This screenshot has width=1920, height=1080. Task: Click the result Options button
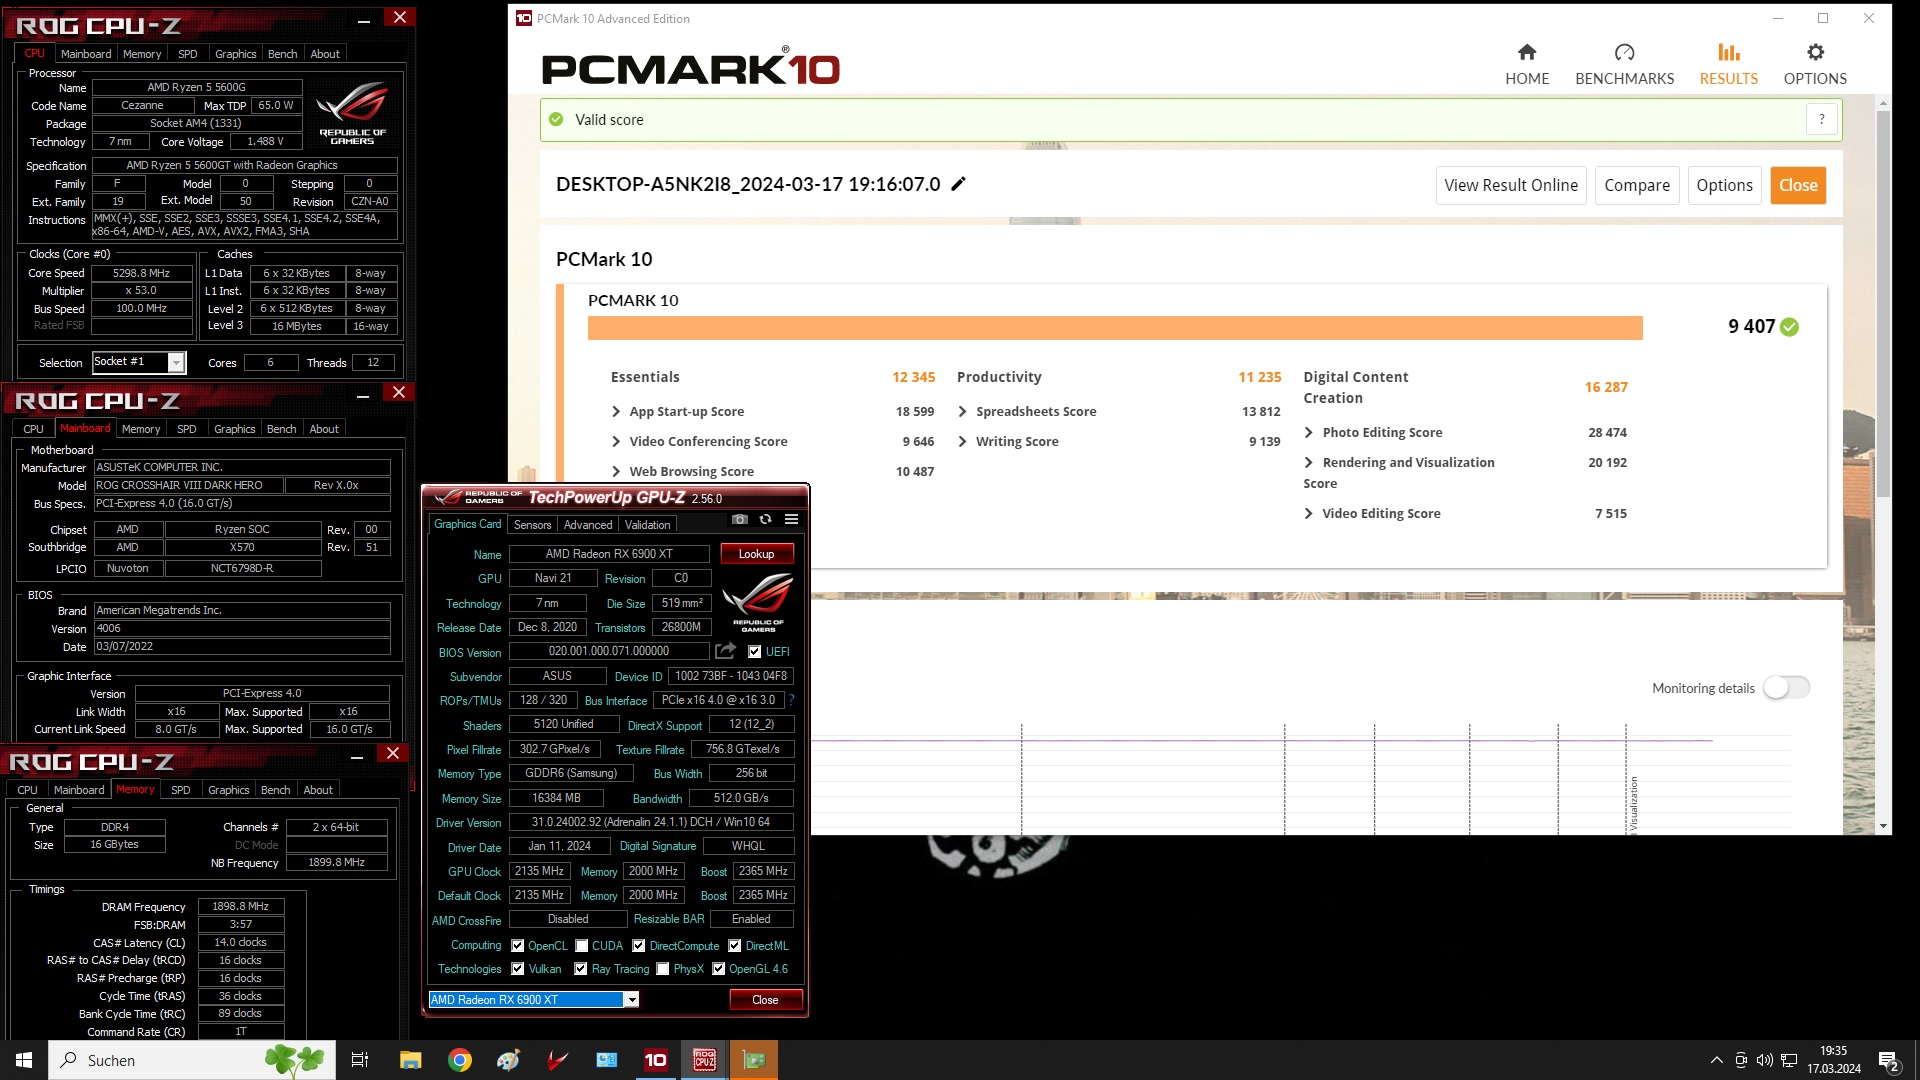point(1724,185)
